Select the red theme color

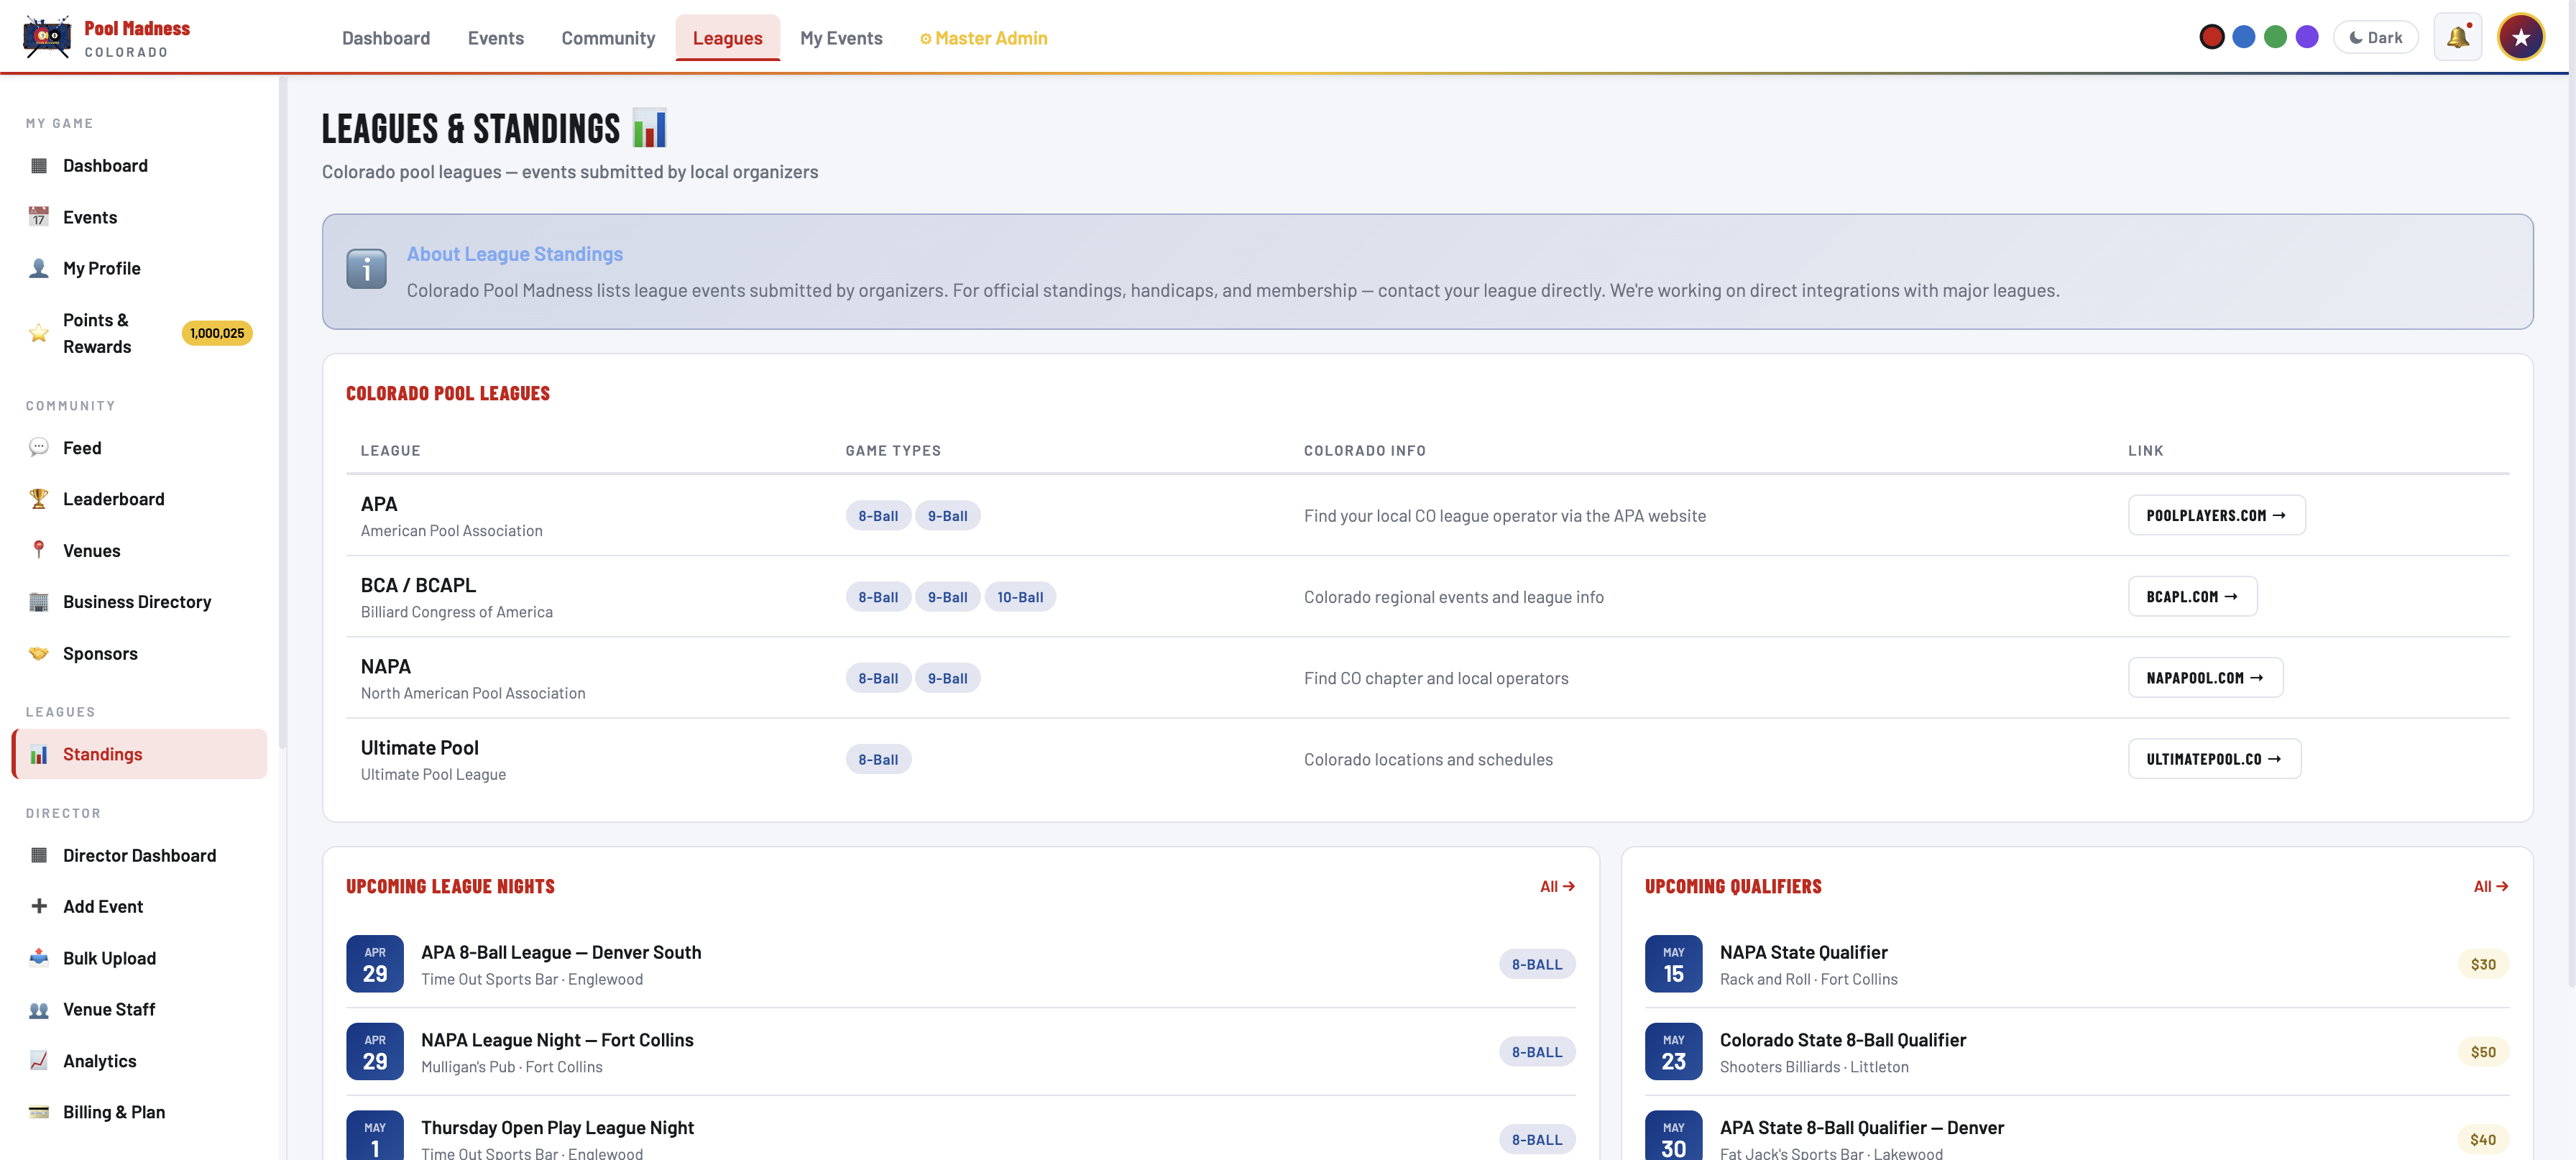pos(2211,37)
